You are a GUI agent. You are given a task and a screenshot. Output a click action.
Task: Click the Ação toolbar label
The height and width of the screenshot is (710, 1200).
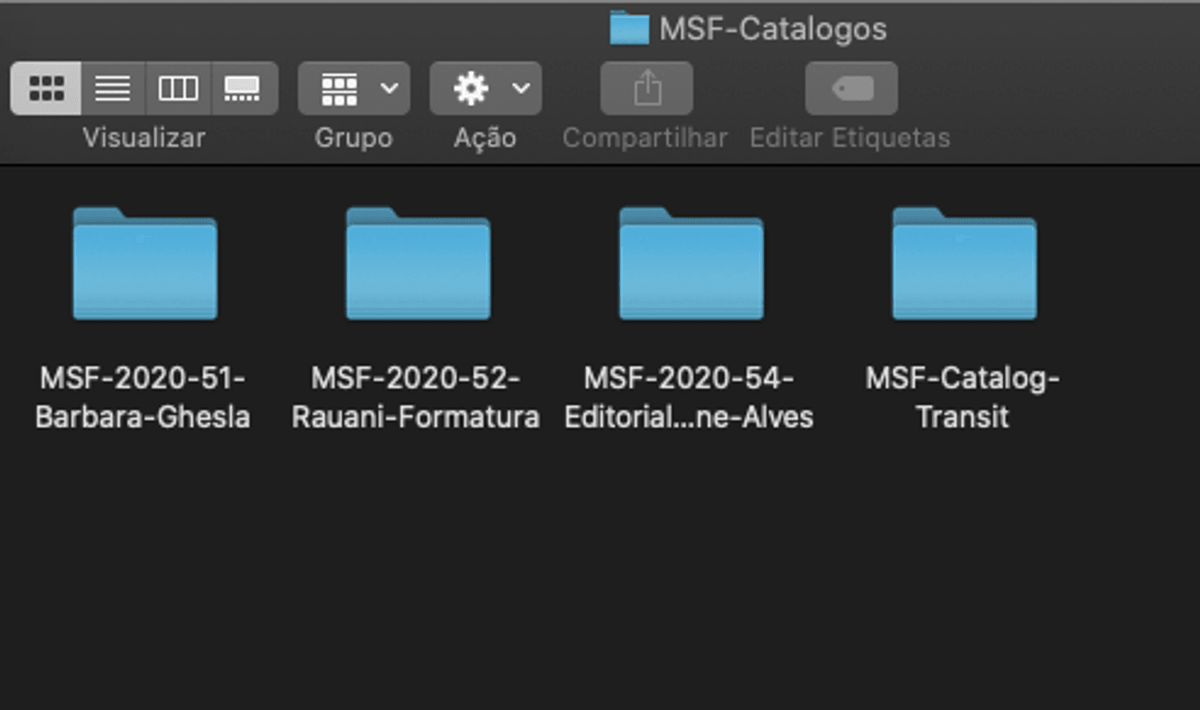click(x=485, y=138)
